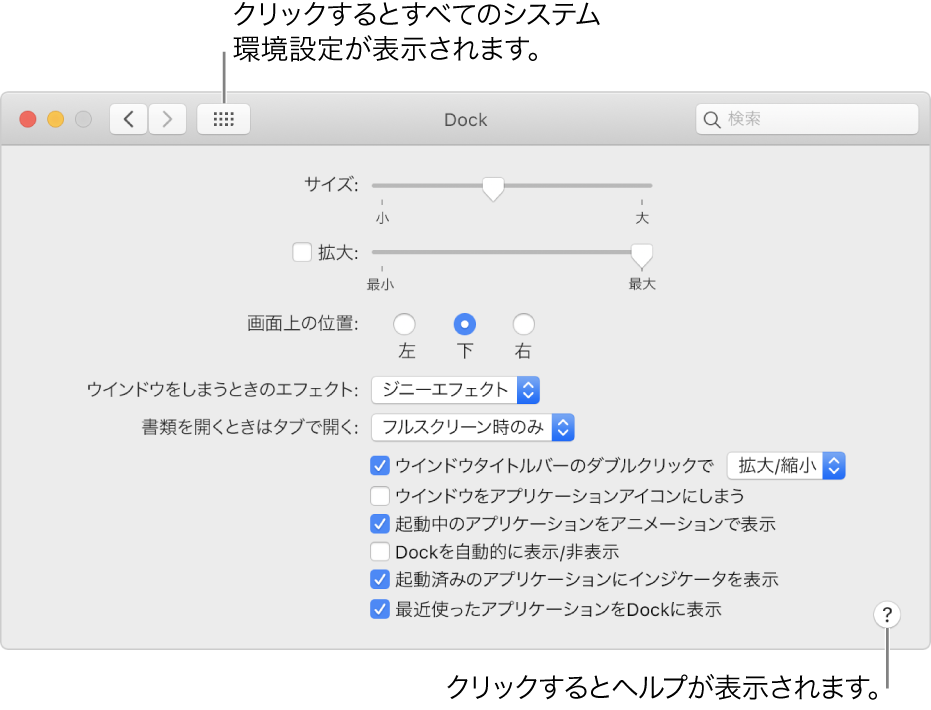Open the 拡大/縮小 double-click action dropdown

pyautogui.click(x=786, y=466)
